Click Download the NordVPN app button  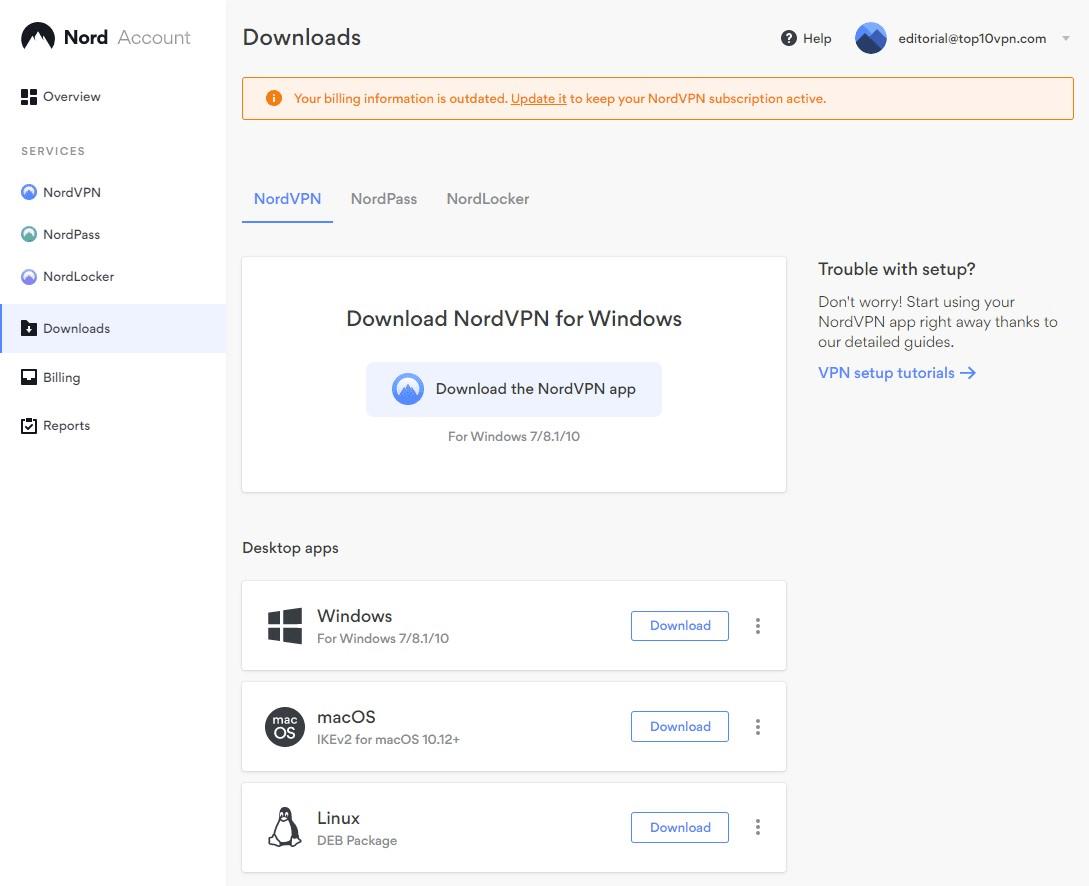click(x=513, y=389)
